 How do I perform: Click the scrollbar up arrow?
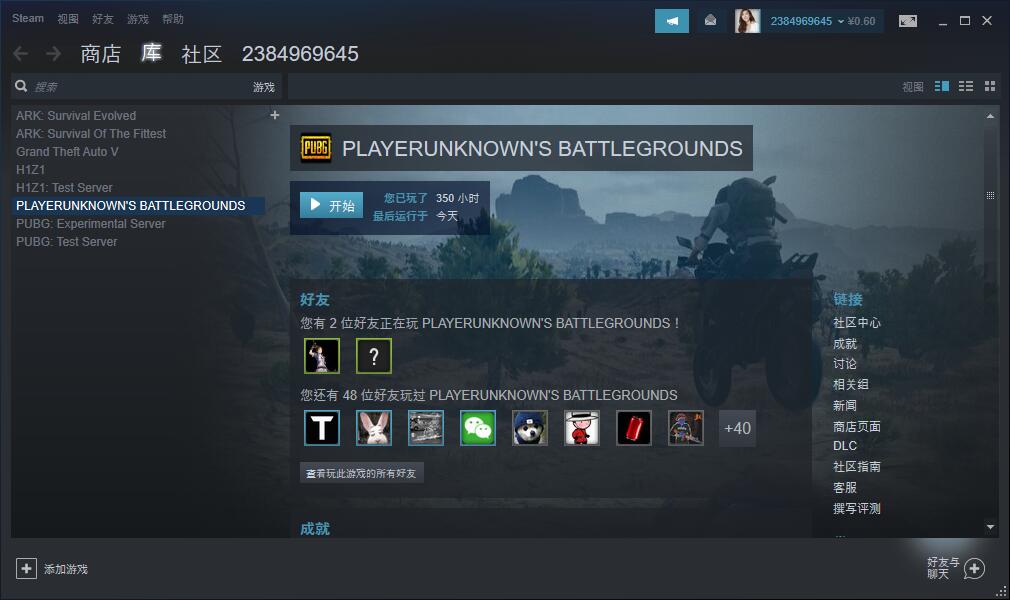tap(990, 116)
